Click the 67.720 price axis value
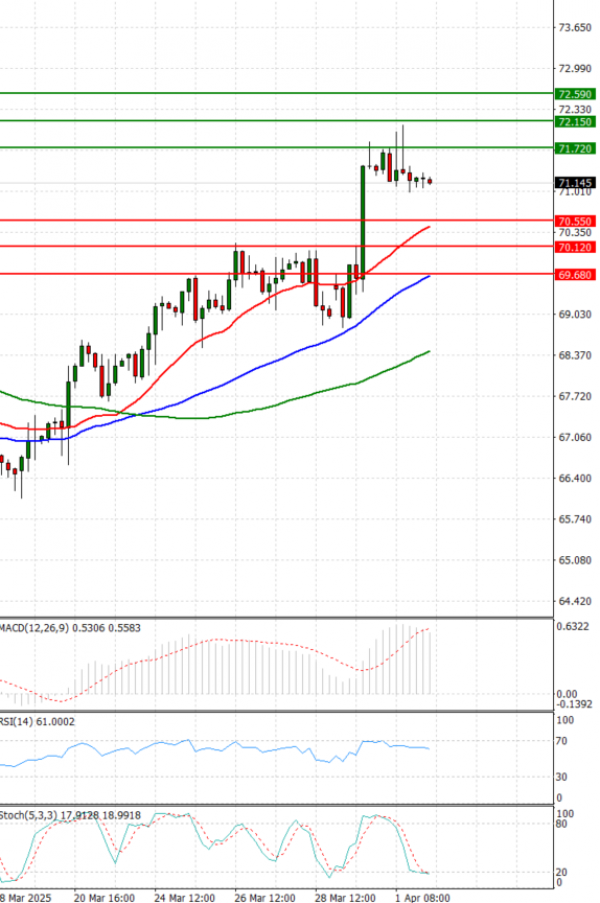This screenshot has width=600, height=903. tap(575, 396)
